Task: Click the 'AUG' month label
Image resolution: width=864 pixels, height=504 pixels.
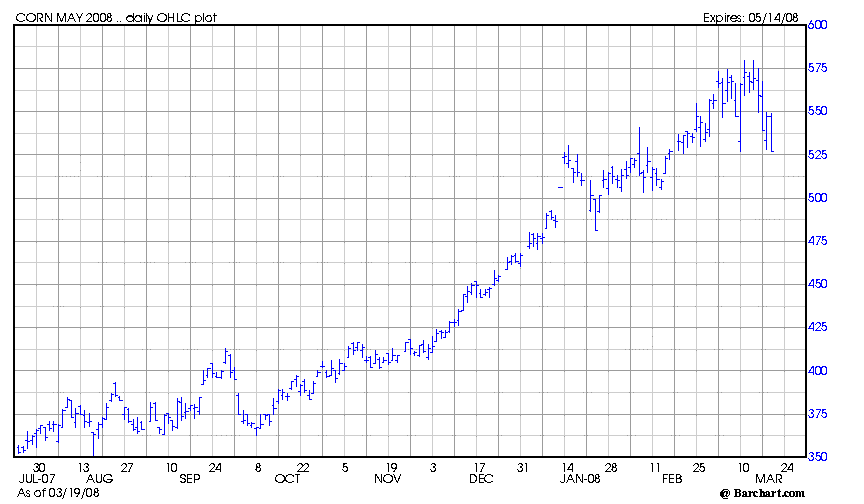Action: click(x=100, y=479)
